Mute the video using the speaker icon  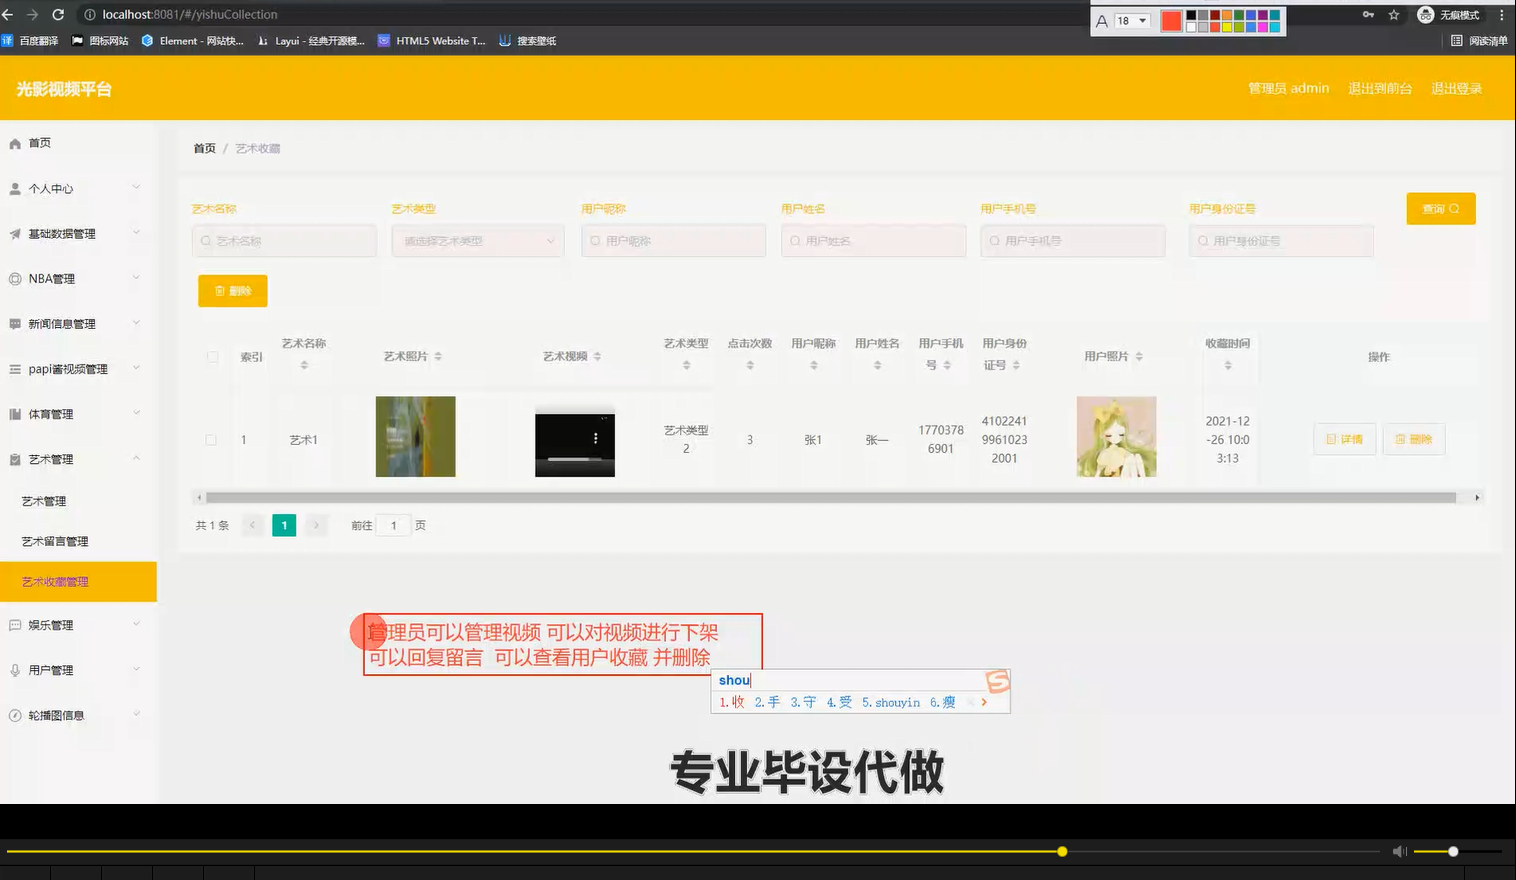tap(1399, 851)
